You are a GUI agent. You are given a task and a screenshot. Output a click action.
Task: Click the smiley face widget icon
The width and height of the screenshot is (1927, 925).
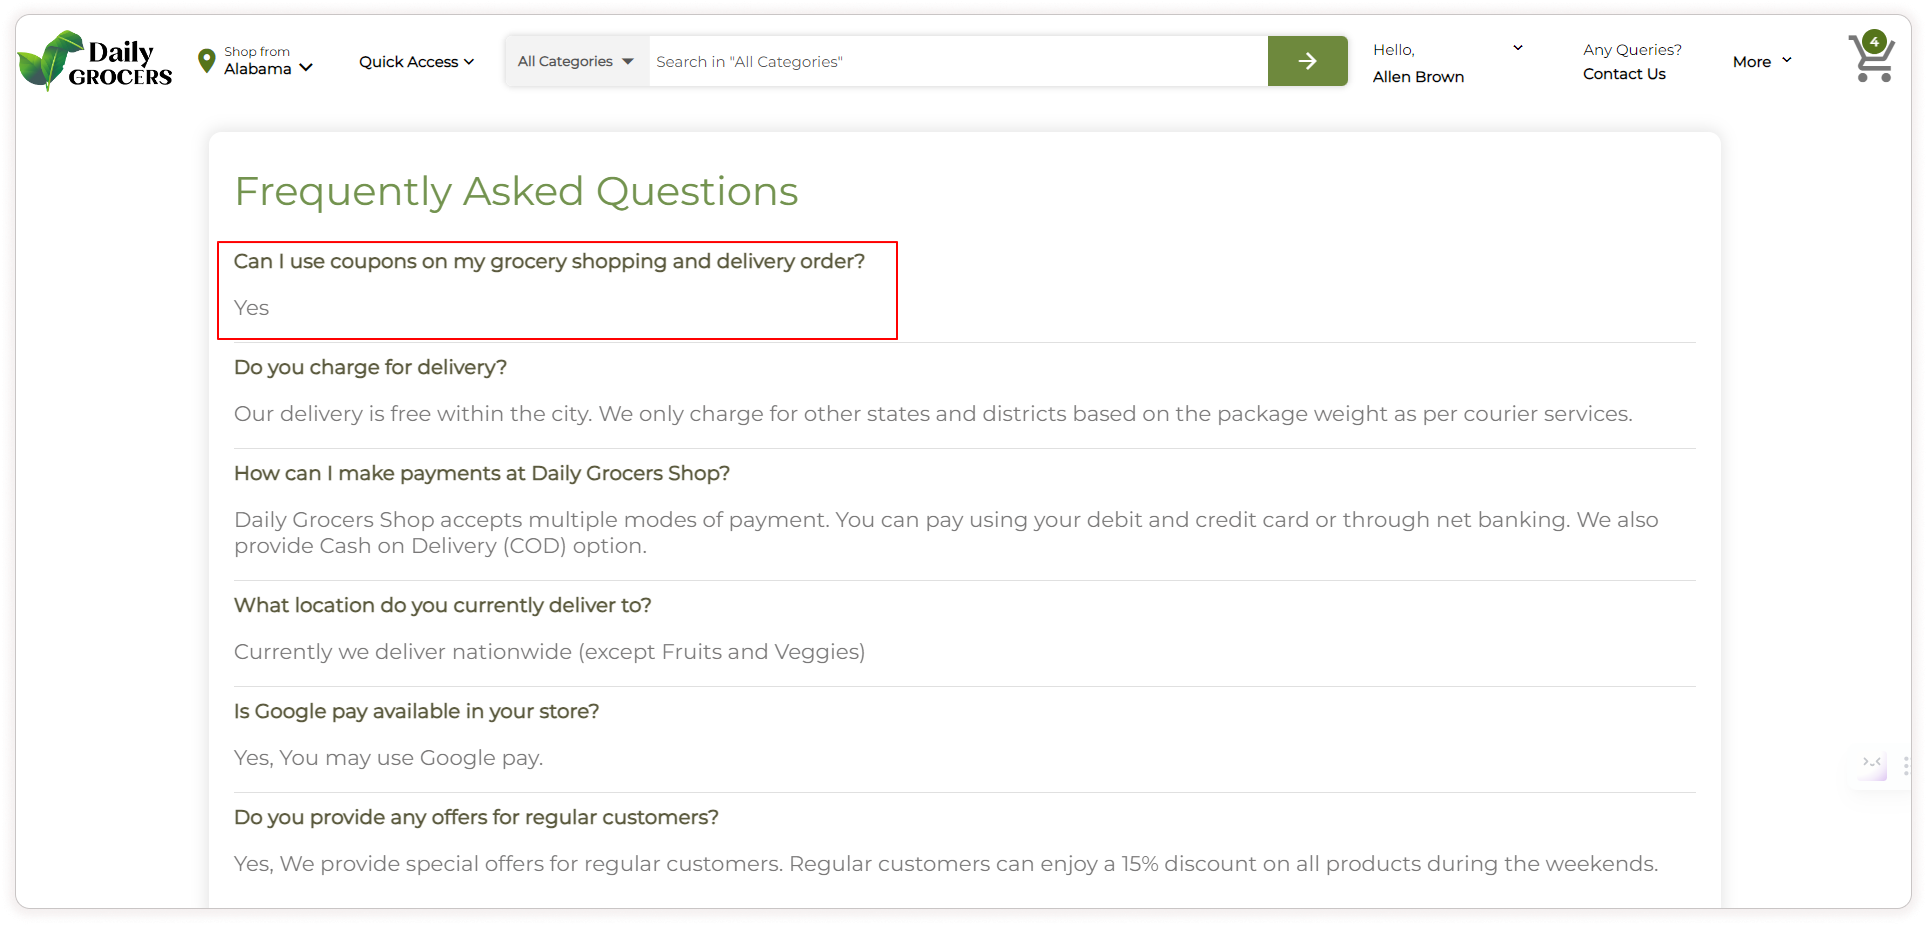tap(1871, 763)
